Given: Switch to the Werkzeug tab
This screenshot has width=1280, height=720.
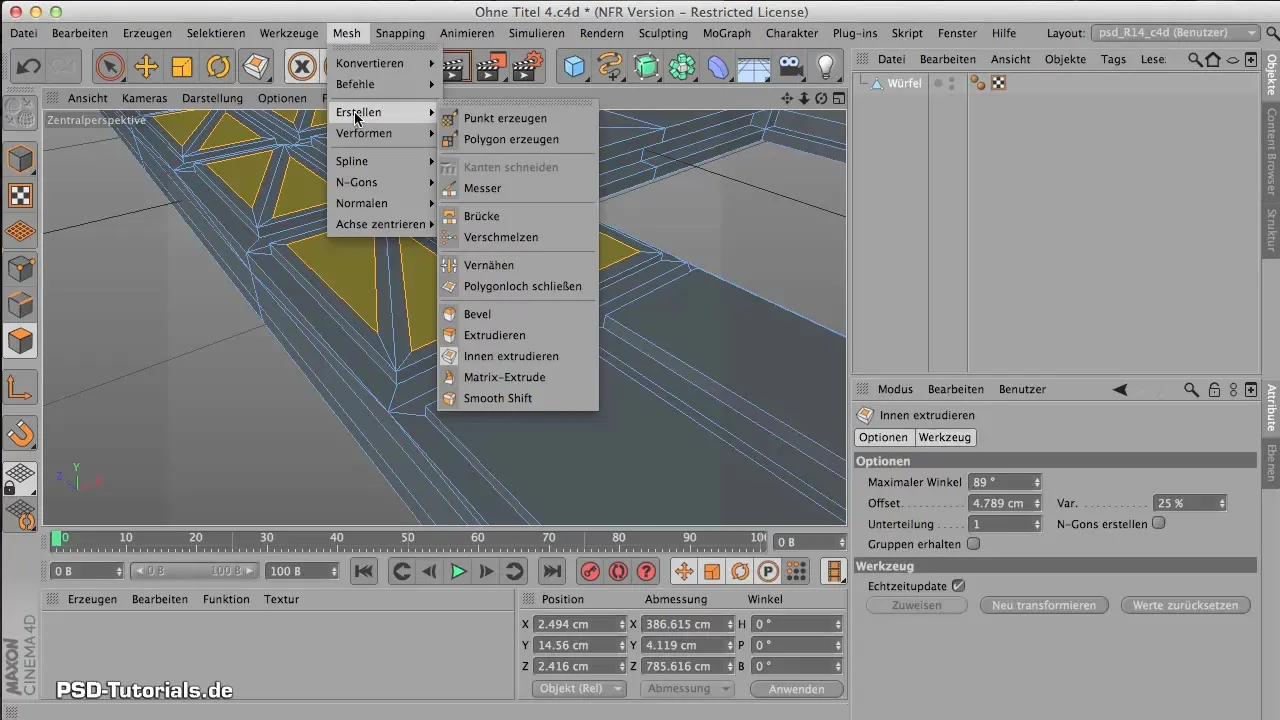Looking at the screenshot, I should [x=944, y=437].
